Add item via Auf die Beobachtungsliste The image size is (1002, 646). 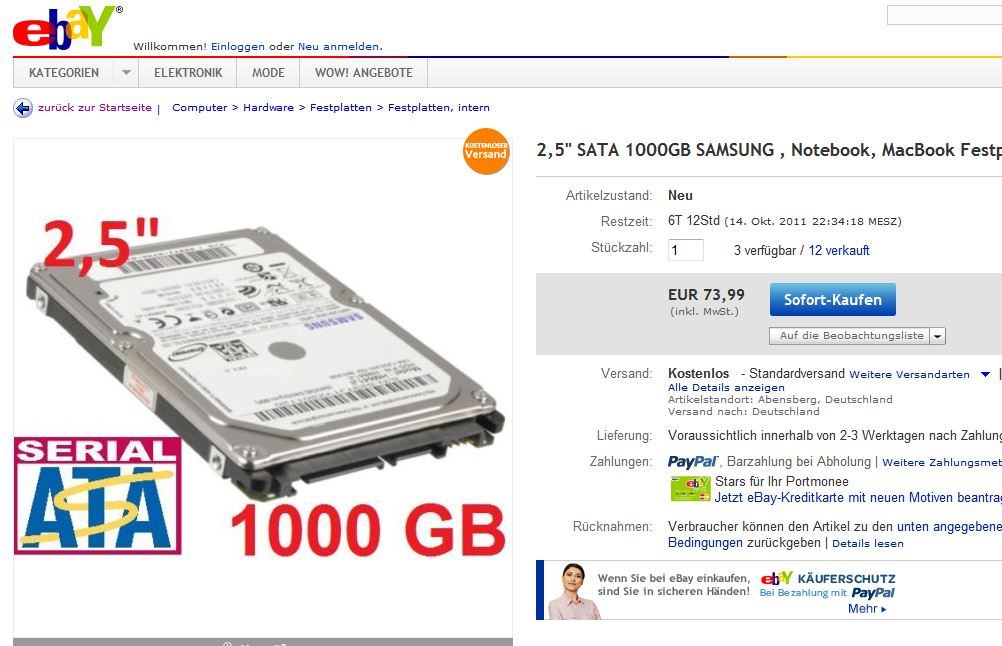851,336
